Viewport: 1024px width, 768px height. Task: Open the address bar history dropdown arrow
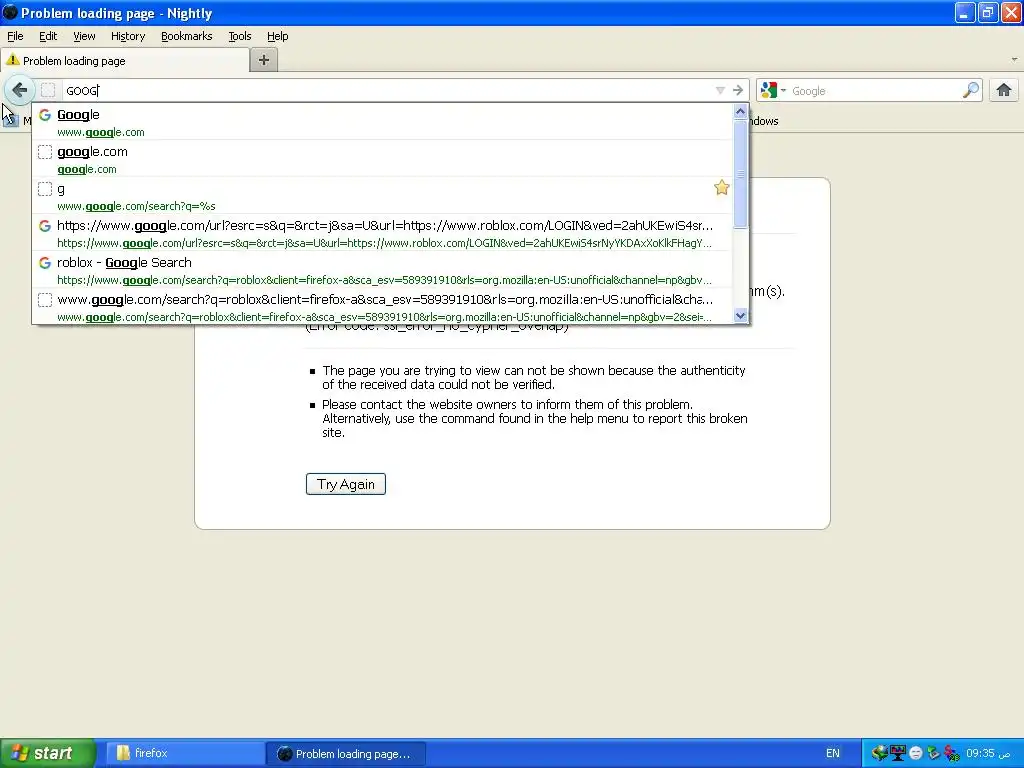720,90
